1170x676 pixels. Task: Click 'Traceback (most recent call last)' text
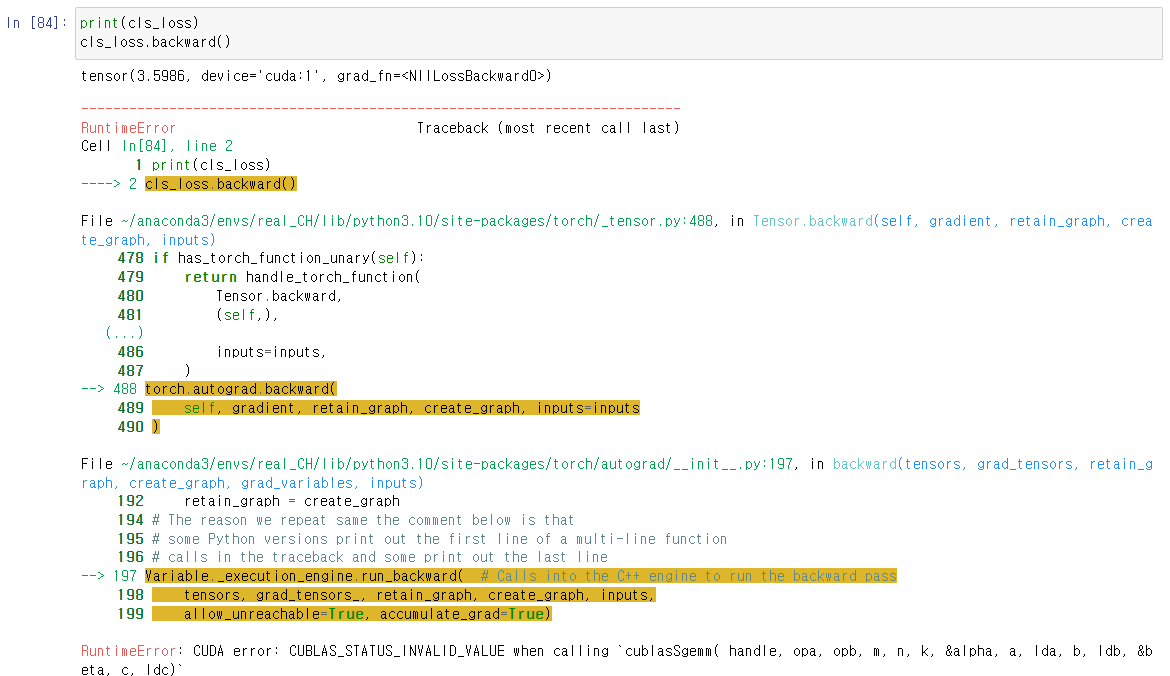[548, 128]
